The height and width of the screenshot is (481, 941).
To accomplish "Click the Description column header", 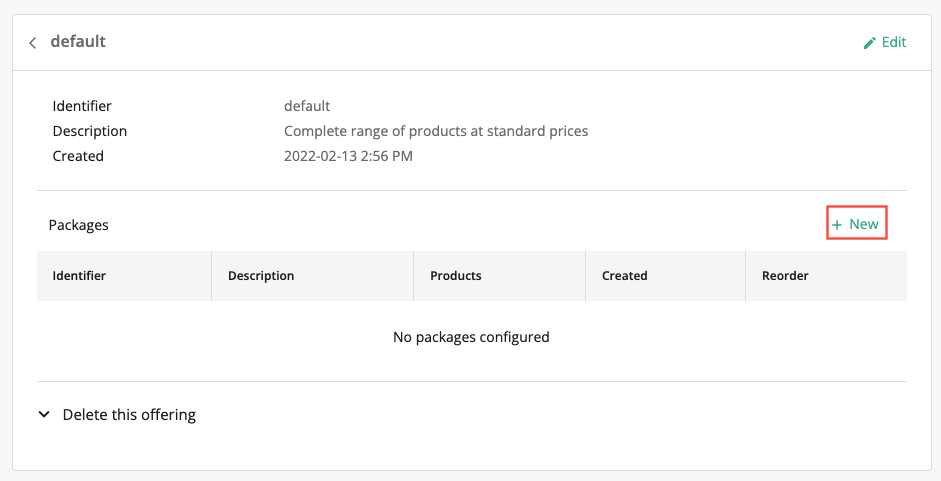I will (261, 276).
